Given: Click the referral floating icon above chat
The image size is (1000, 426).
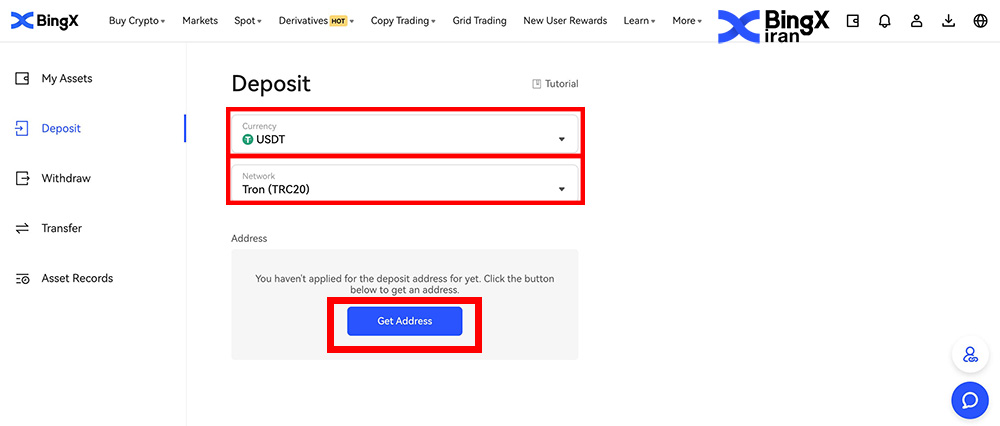Looking at the screenshot, I should tap(969, 354).
